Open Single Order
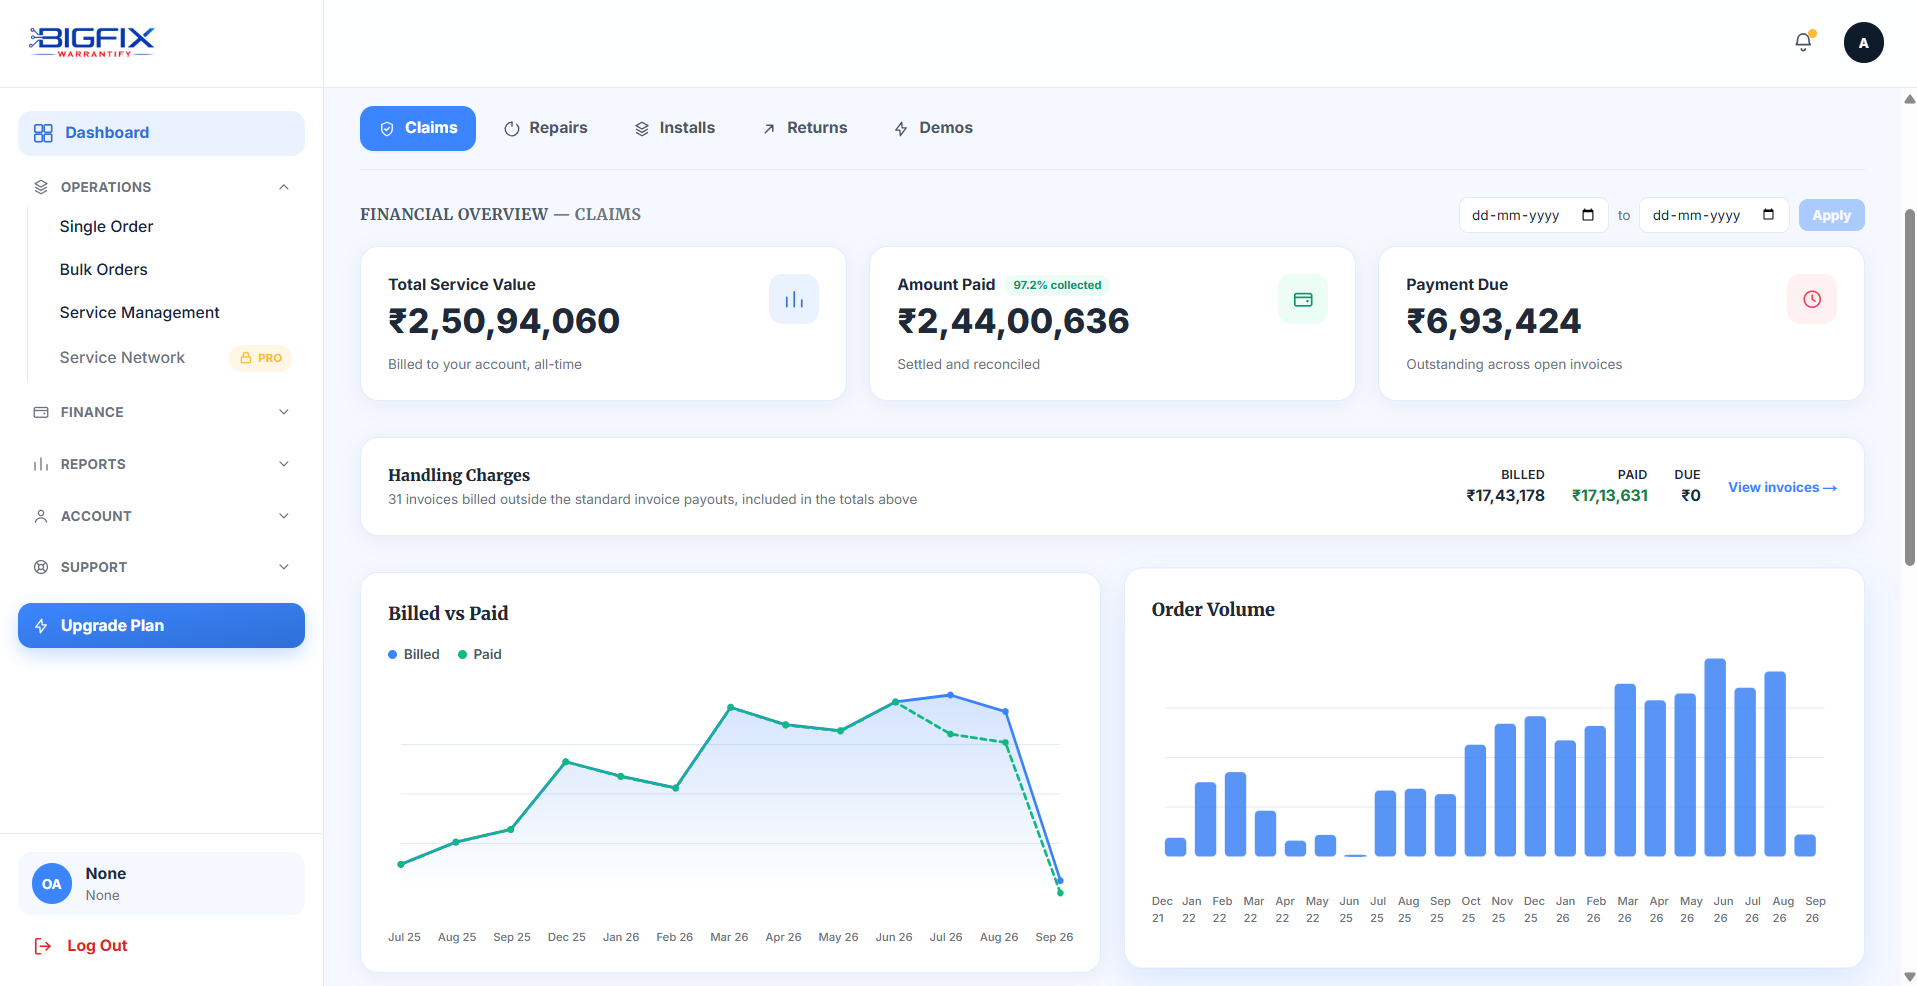Screen dimensions: 1917x986 (106, 227)
